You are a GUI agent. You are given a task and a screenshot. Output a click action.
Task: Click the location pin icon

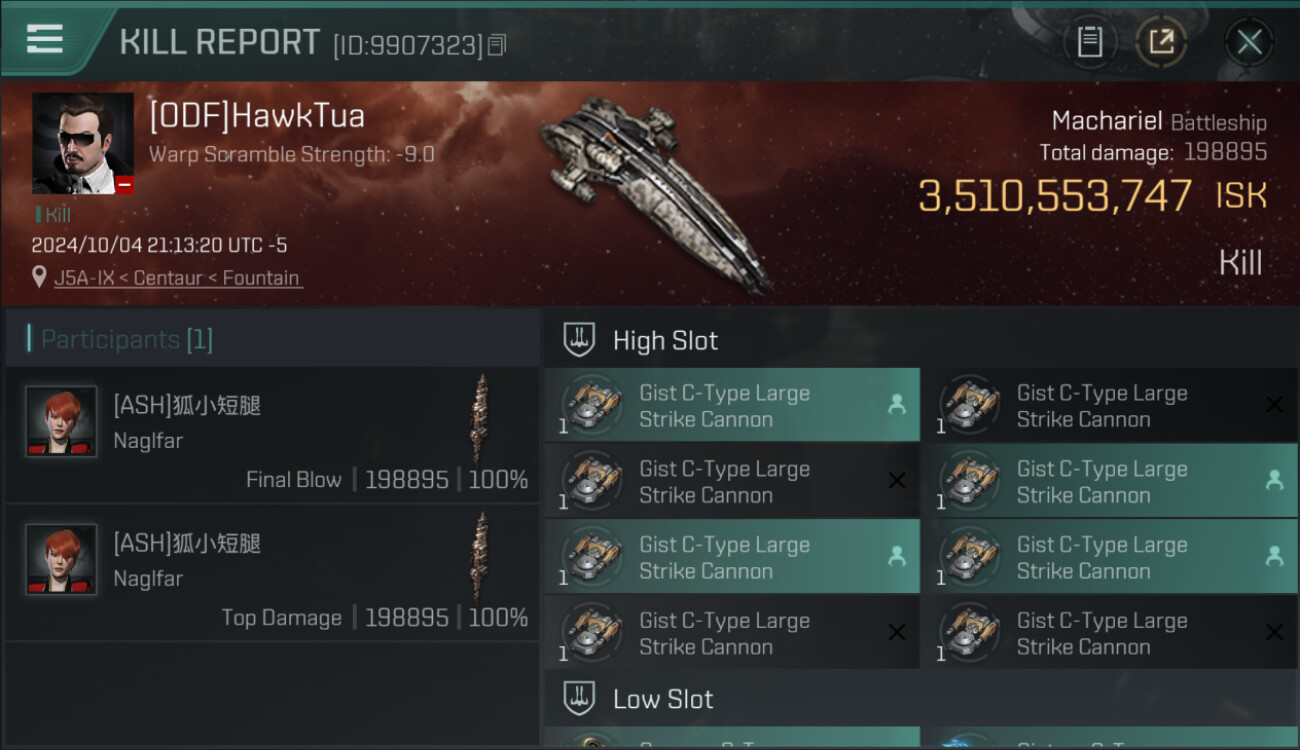click(40, 277)
